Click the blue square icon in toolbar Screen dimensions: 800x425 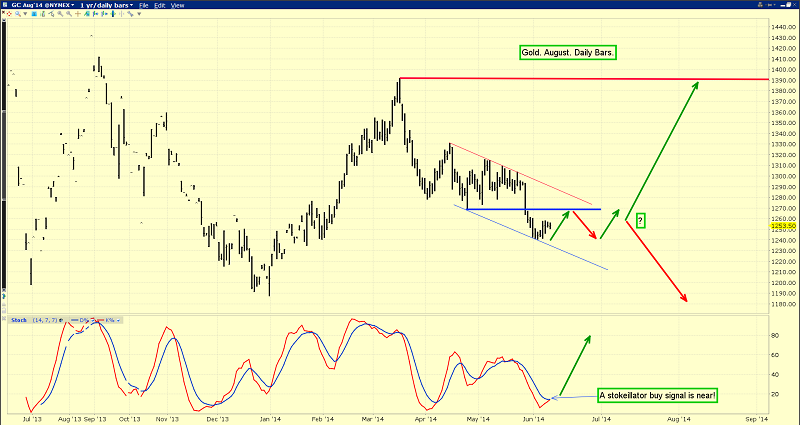tap(34, 14)
